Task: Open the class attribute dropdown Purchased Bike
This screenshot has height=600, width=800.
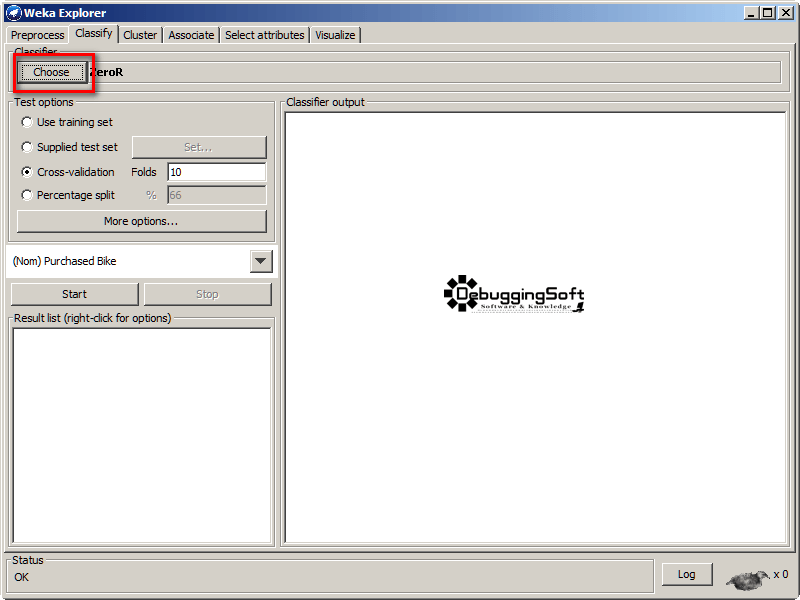Action: click(261, 262)
